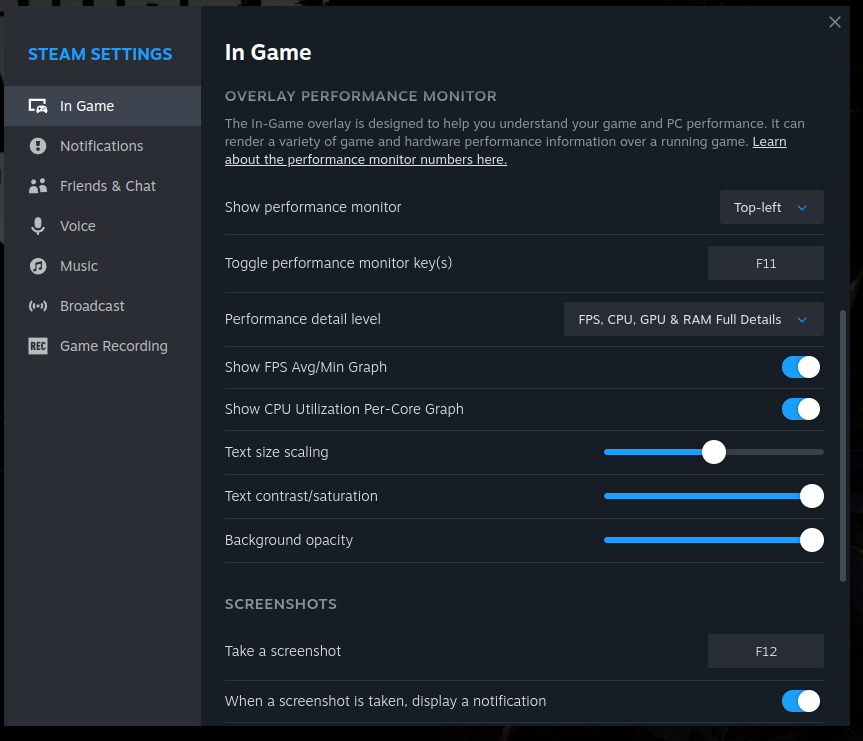The width and height of the screenshot is (863, 741).
Task: Switch to Game Recording settings
Action: coord(113,346)
